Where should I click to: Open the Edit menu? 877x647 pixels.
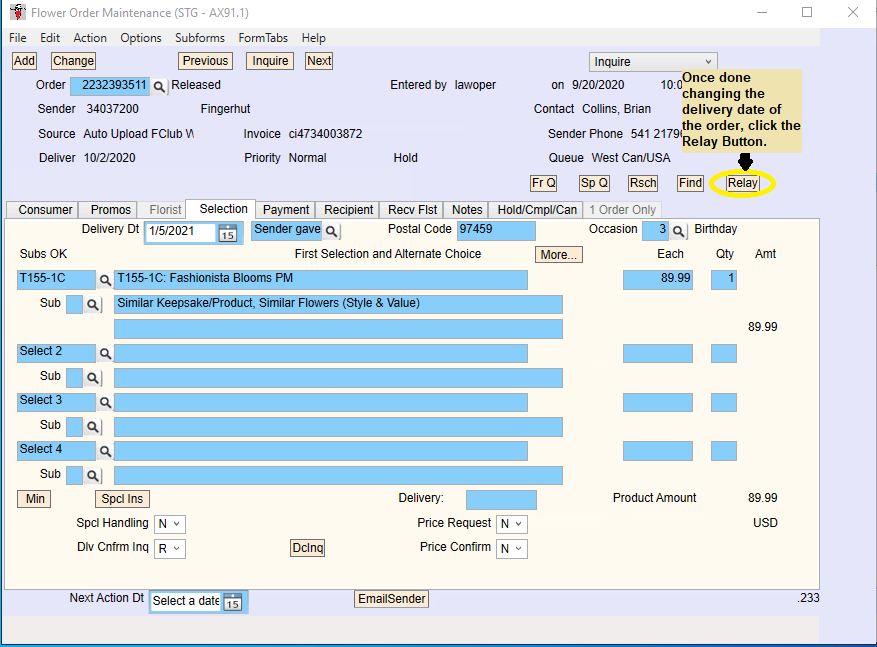(x=50, y=38)
